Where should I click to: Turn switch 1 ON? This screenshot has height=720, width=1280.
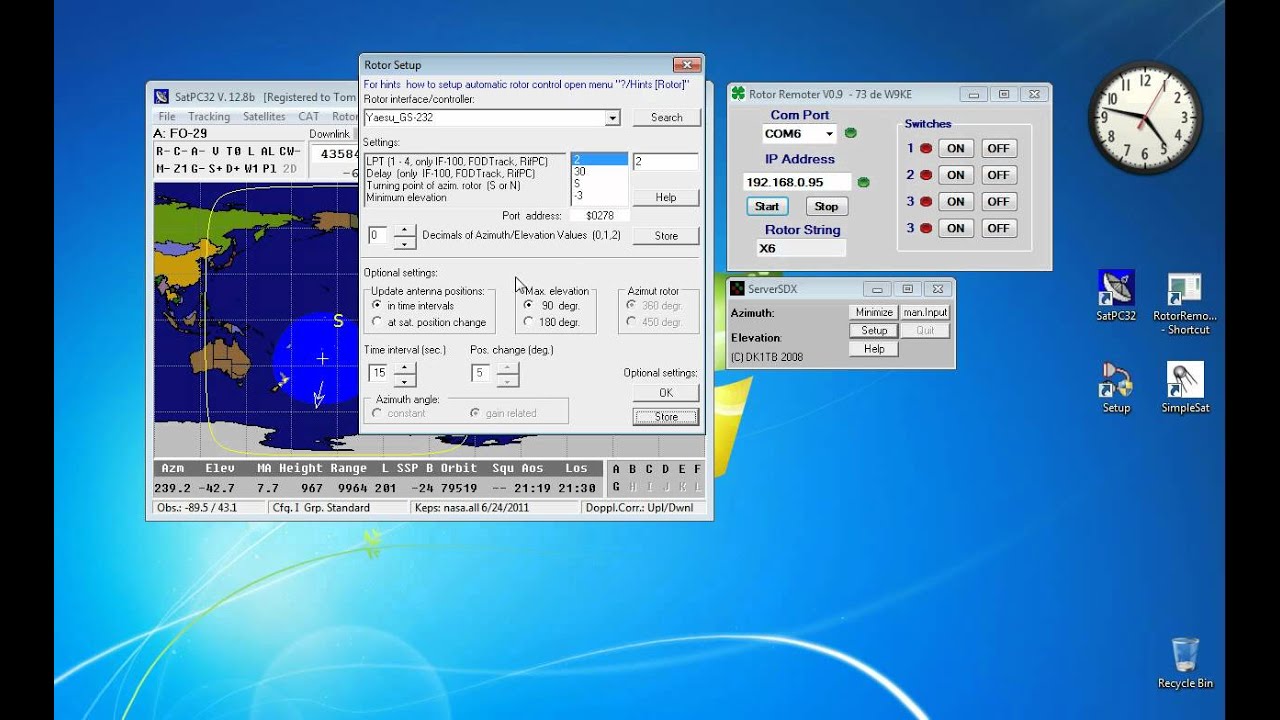click(x=956, y=148)
